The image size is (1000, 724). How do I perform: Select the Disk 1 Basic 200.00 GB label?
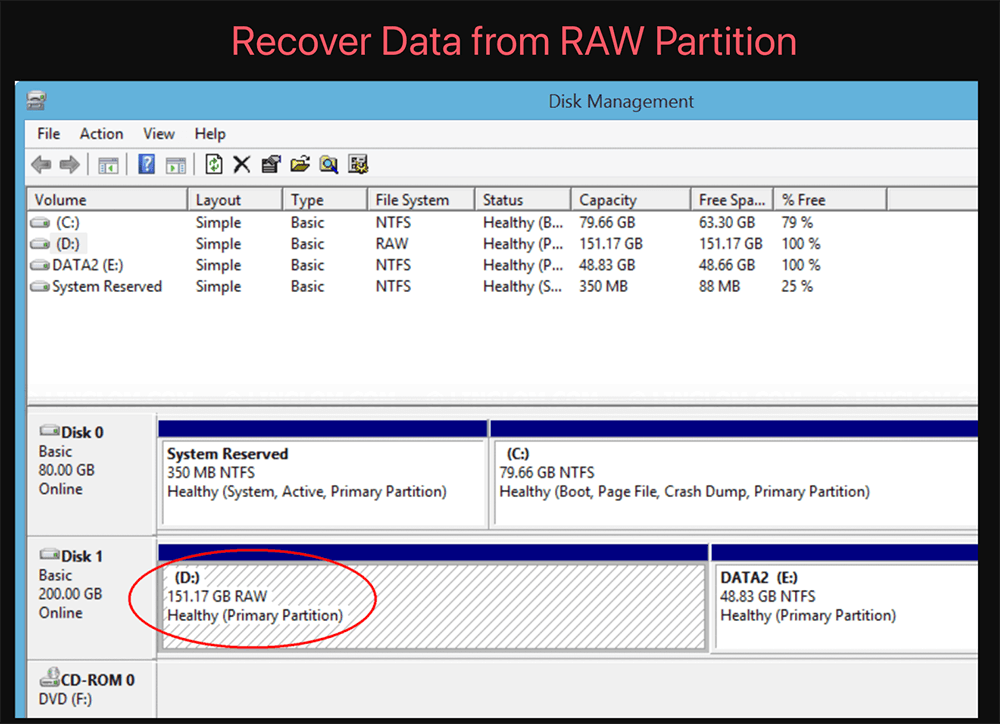tap(91, 598)
